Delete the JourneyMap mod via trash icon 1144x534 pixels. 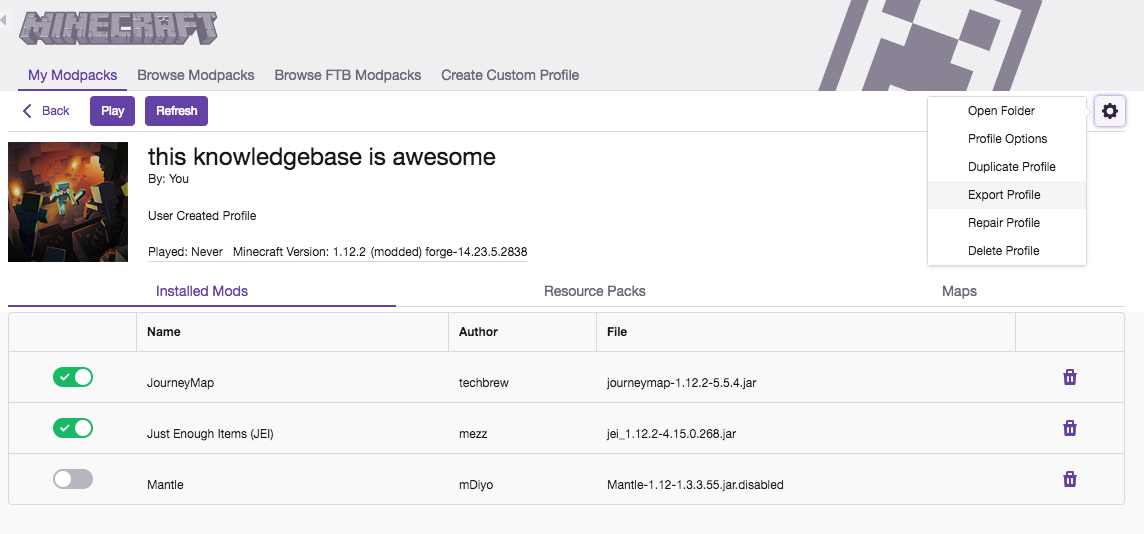(x=1070, y=377)
